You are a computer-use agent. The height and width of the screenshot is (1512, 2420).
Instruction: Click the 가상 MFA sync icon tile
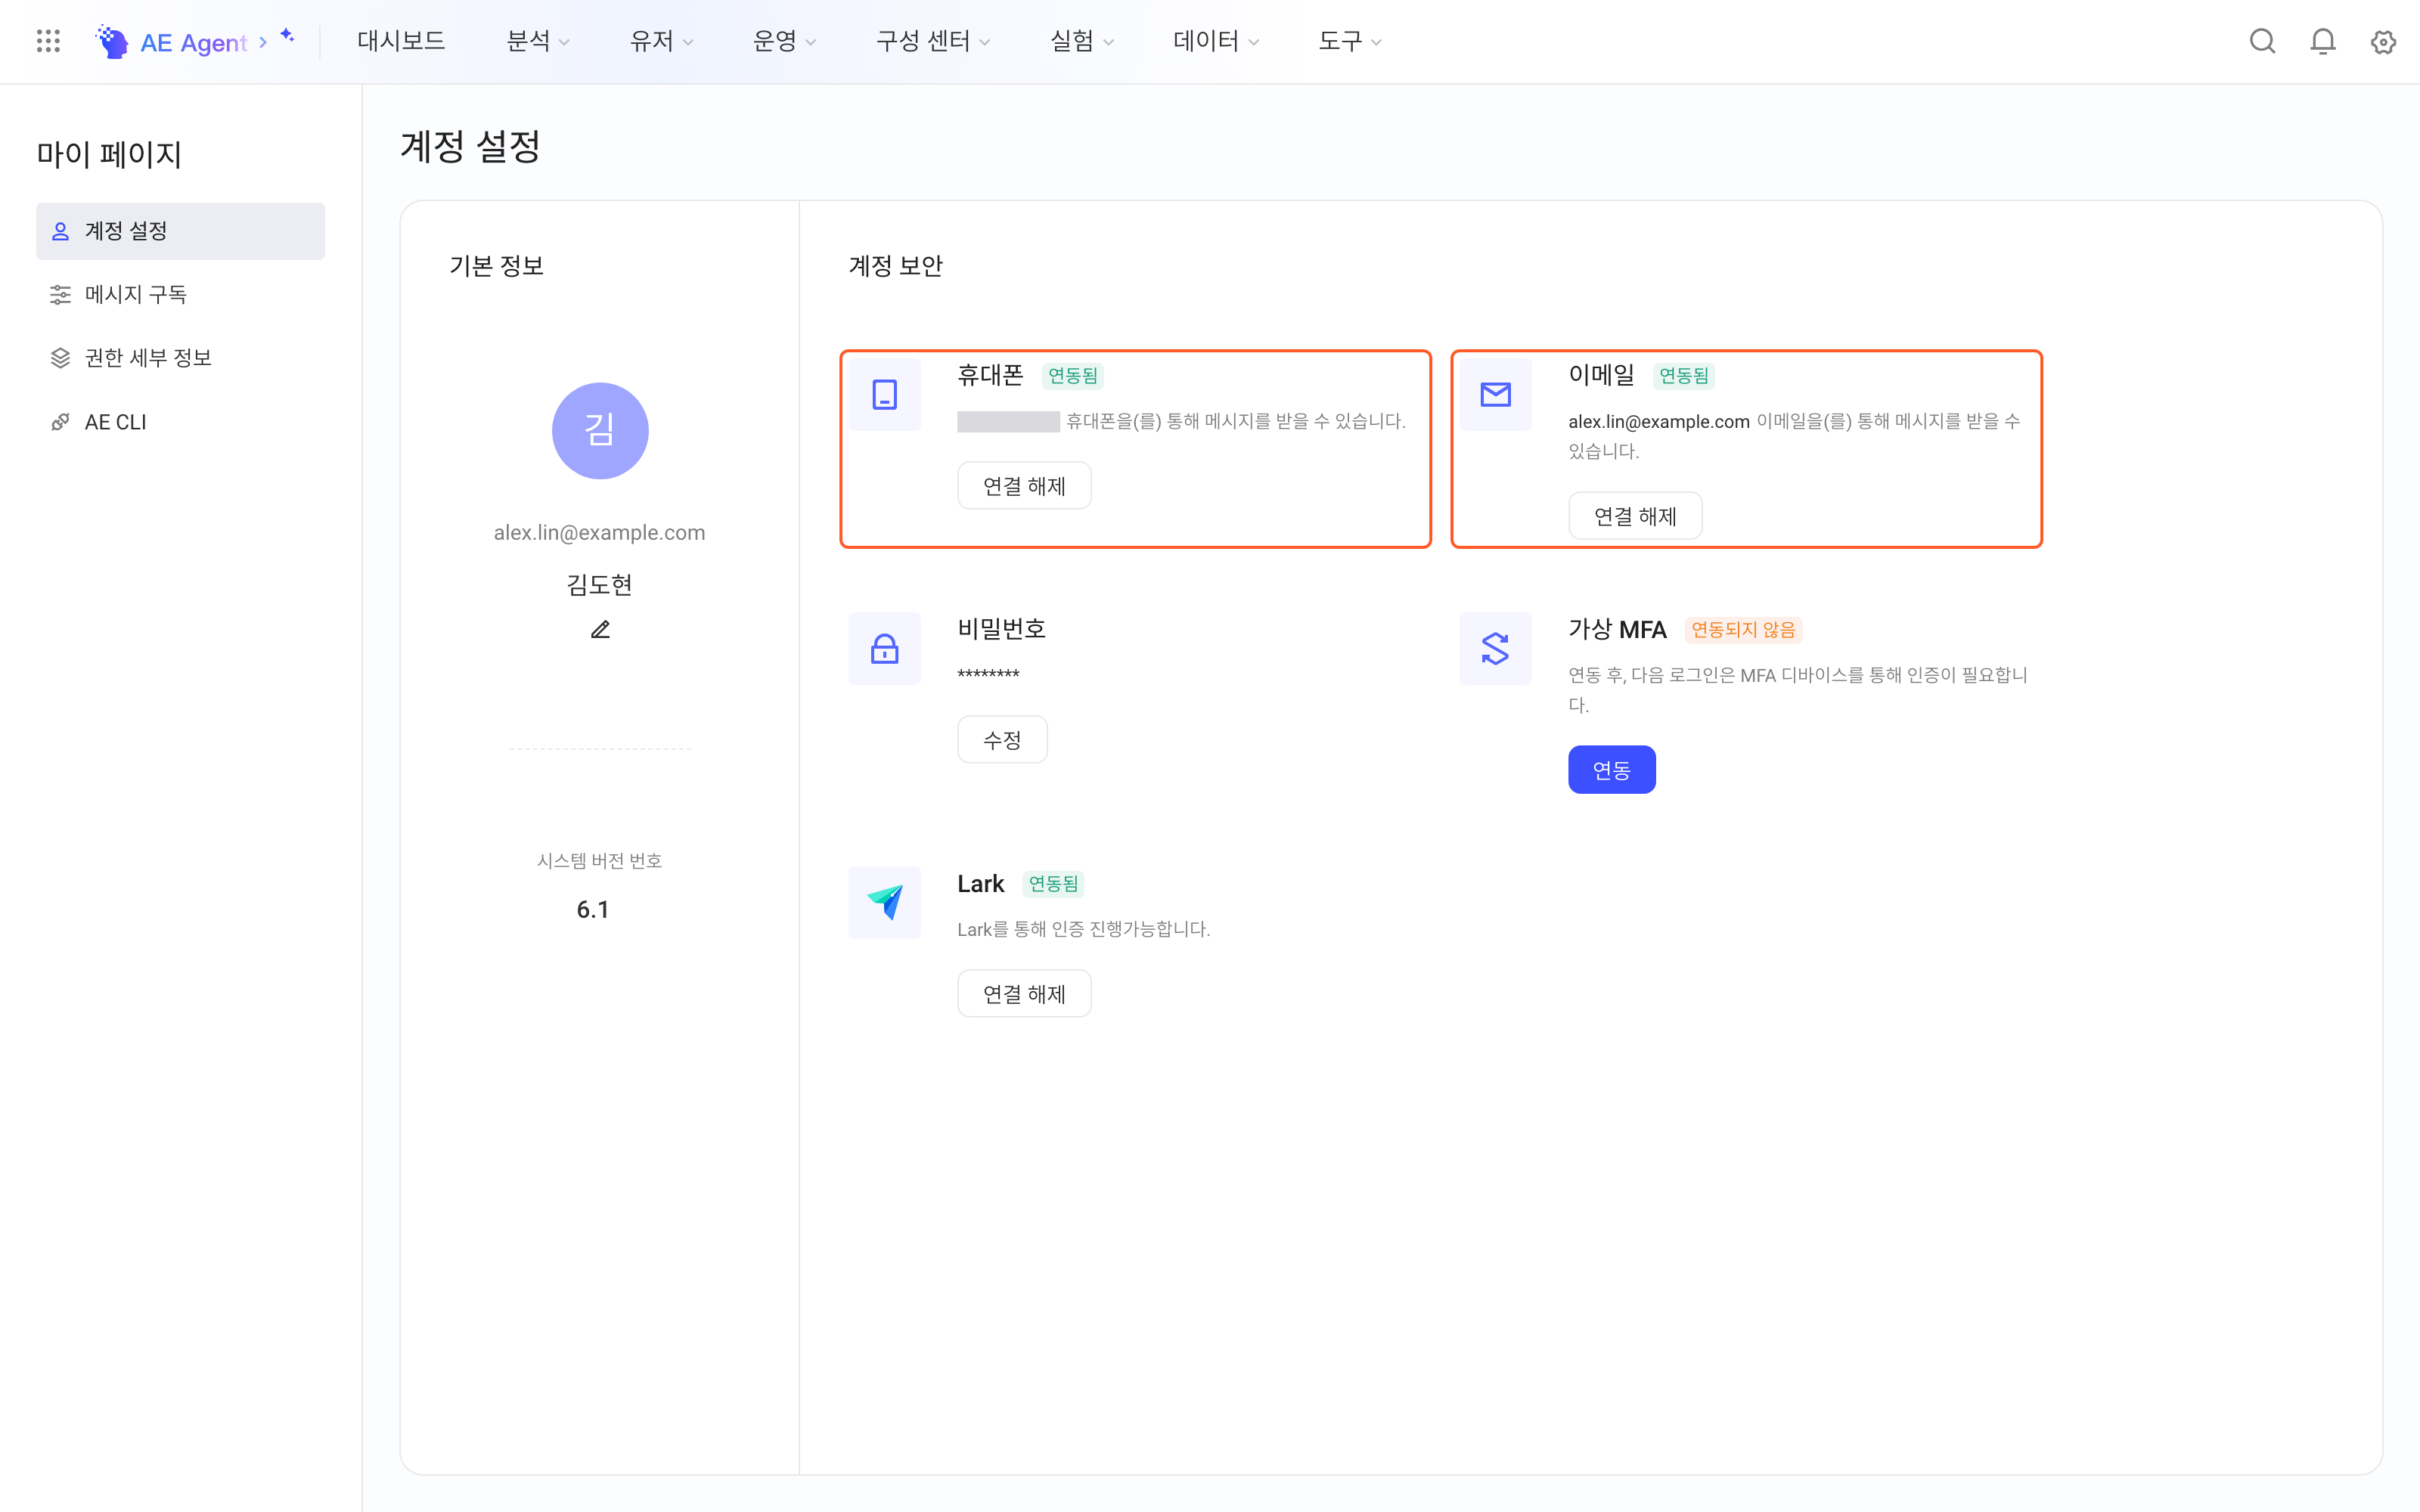(1495, 648)
